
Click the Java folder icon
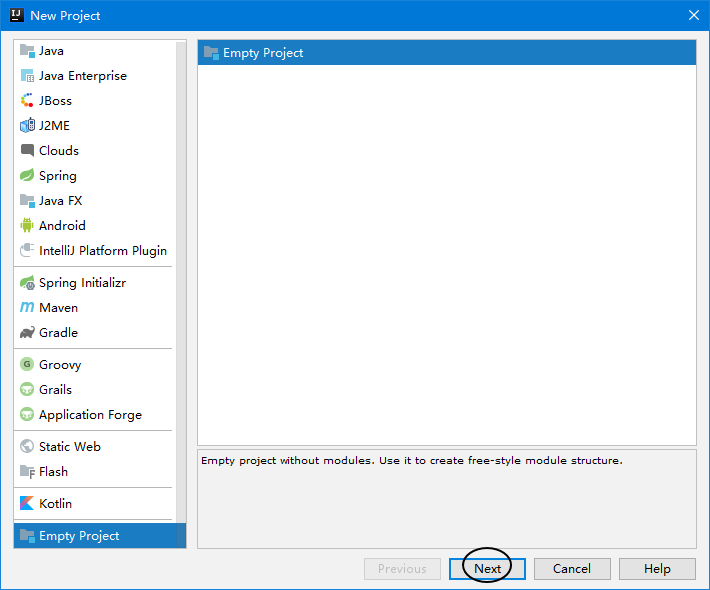(27, 51)
